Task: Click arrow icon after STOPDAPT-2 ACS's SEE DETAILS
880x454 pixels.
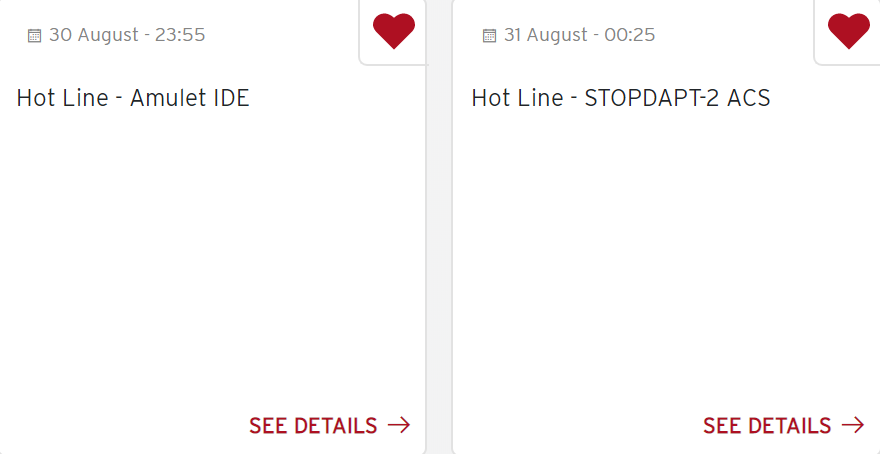Action: 853,425
